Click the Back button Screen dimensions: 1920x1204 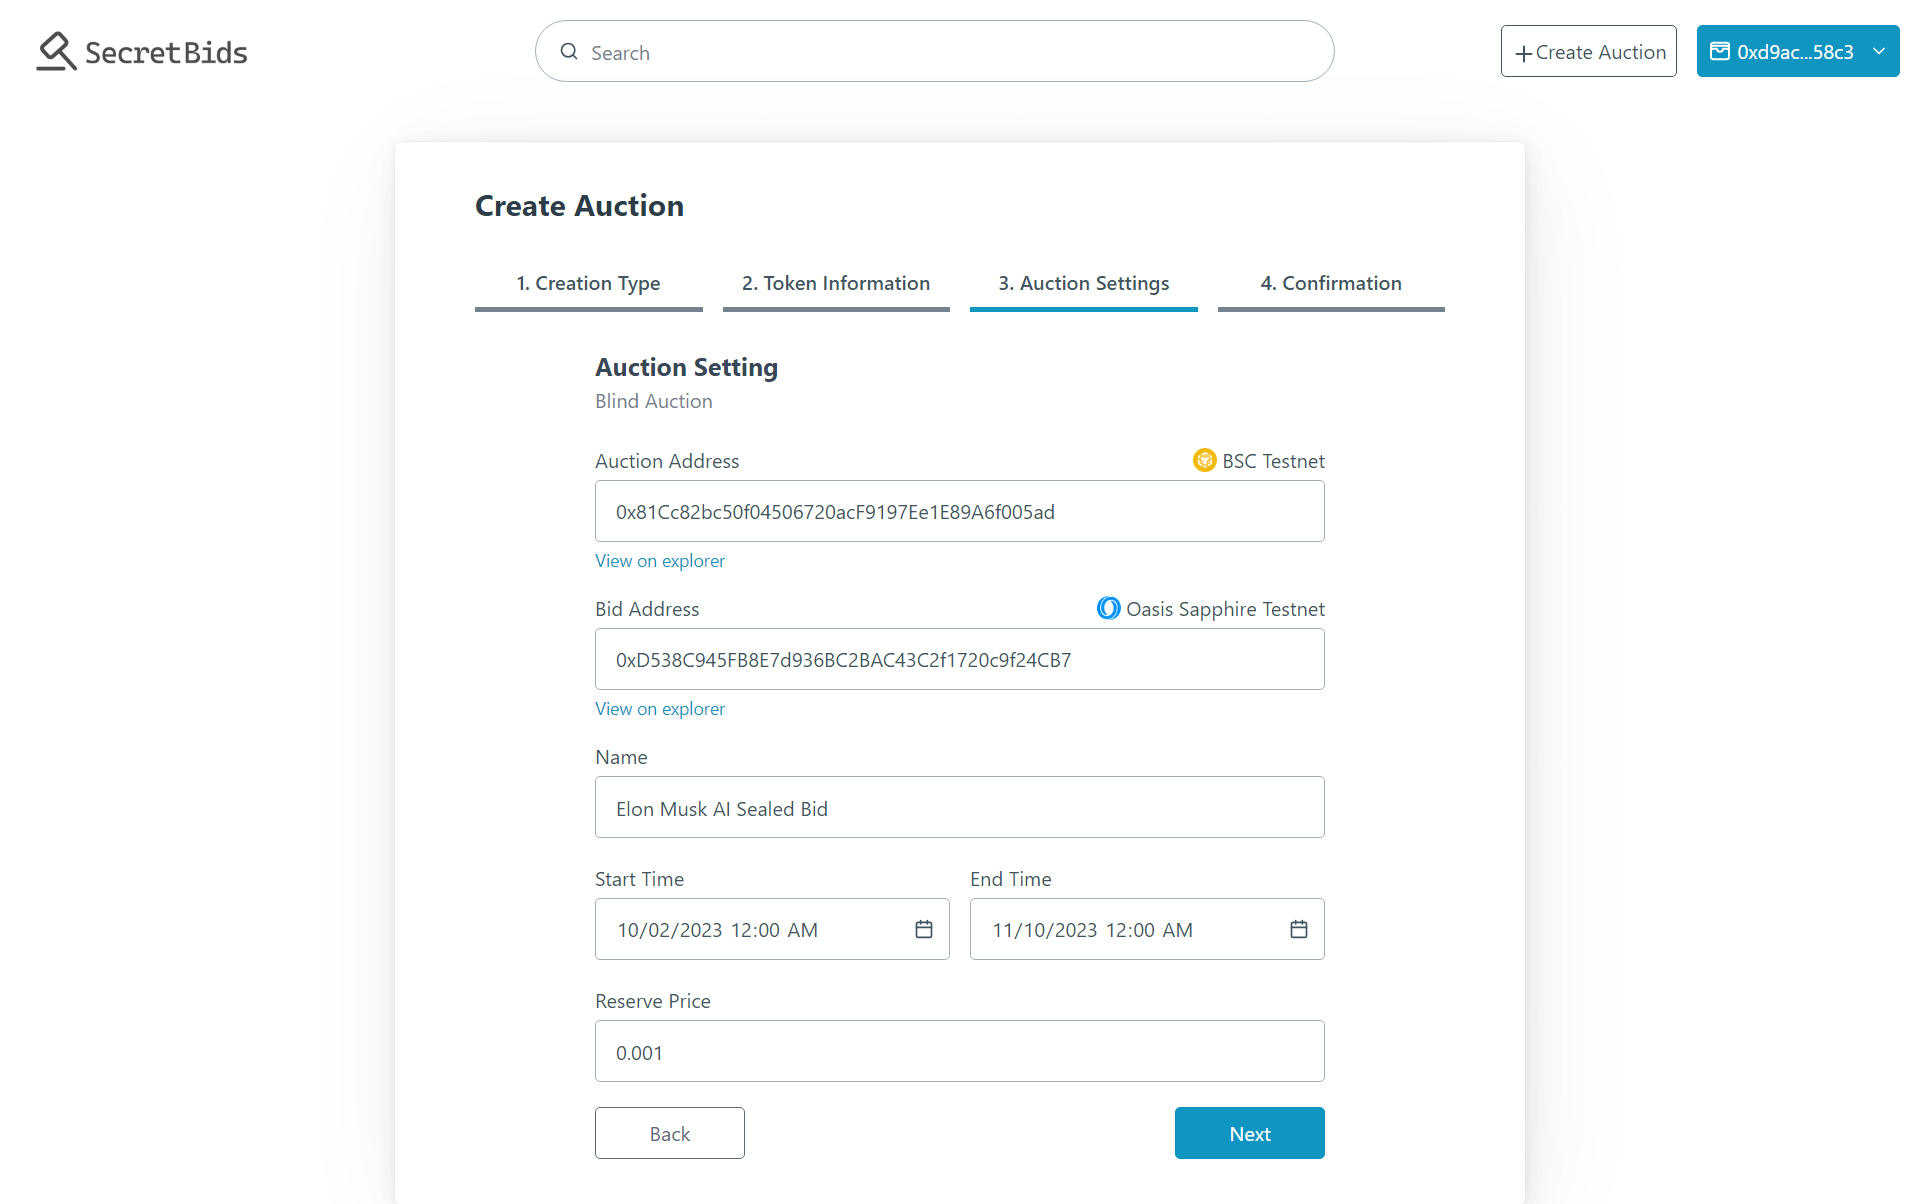point(670,1133)
